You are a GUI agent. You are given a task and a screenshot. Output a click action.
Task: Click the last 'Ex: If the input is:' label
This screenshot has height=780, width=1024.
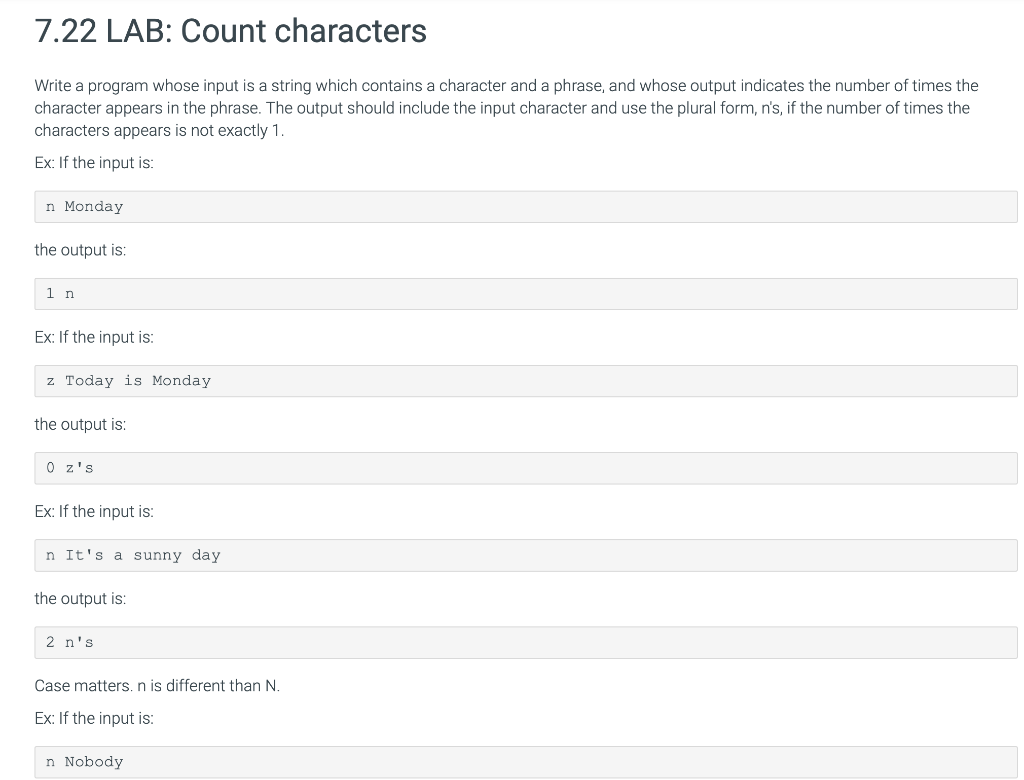pos(94,719)
